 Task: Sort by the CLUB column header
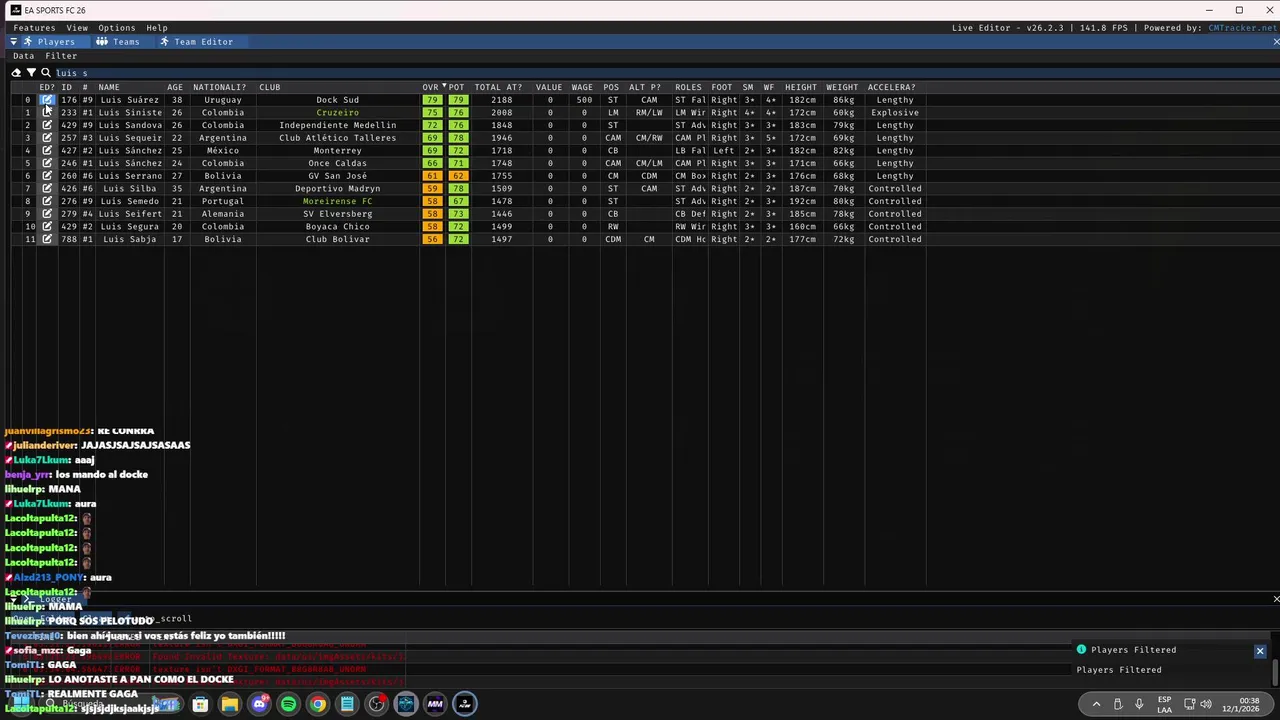coord(270,87)
